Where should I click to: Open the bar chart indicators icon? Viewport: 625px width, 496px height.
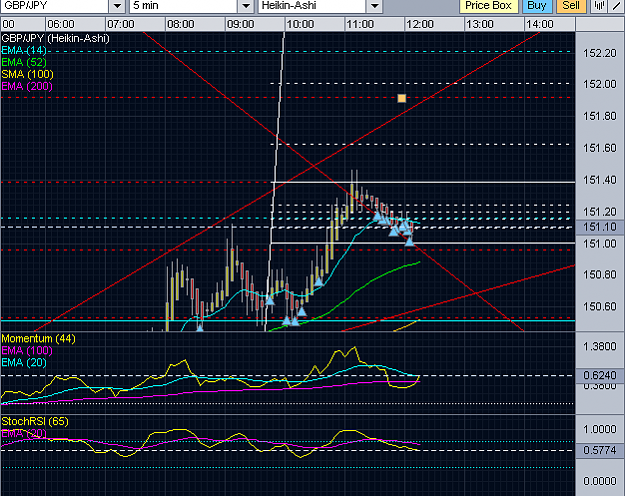(x=599, y=6)
